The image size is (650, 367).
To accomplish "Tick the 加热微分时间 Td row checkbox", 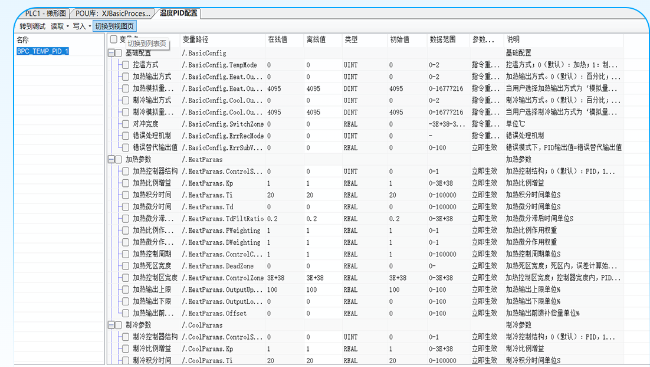I will point(126,207).
